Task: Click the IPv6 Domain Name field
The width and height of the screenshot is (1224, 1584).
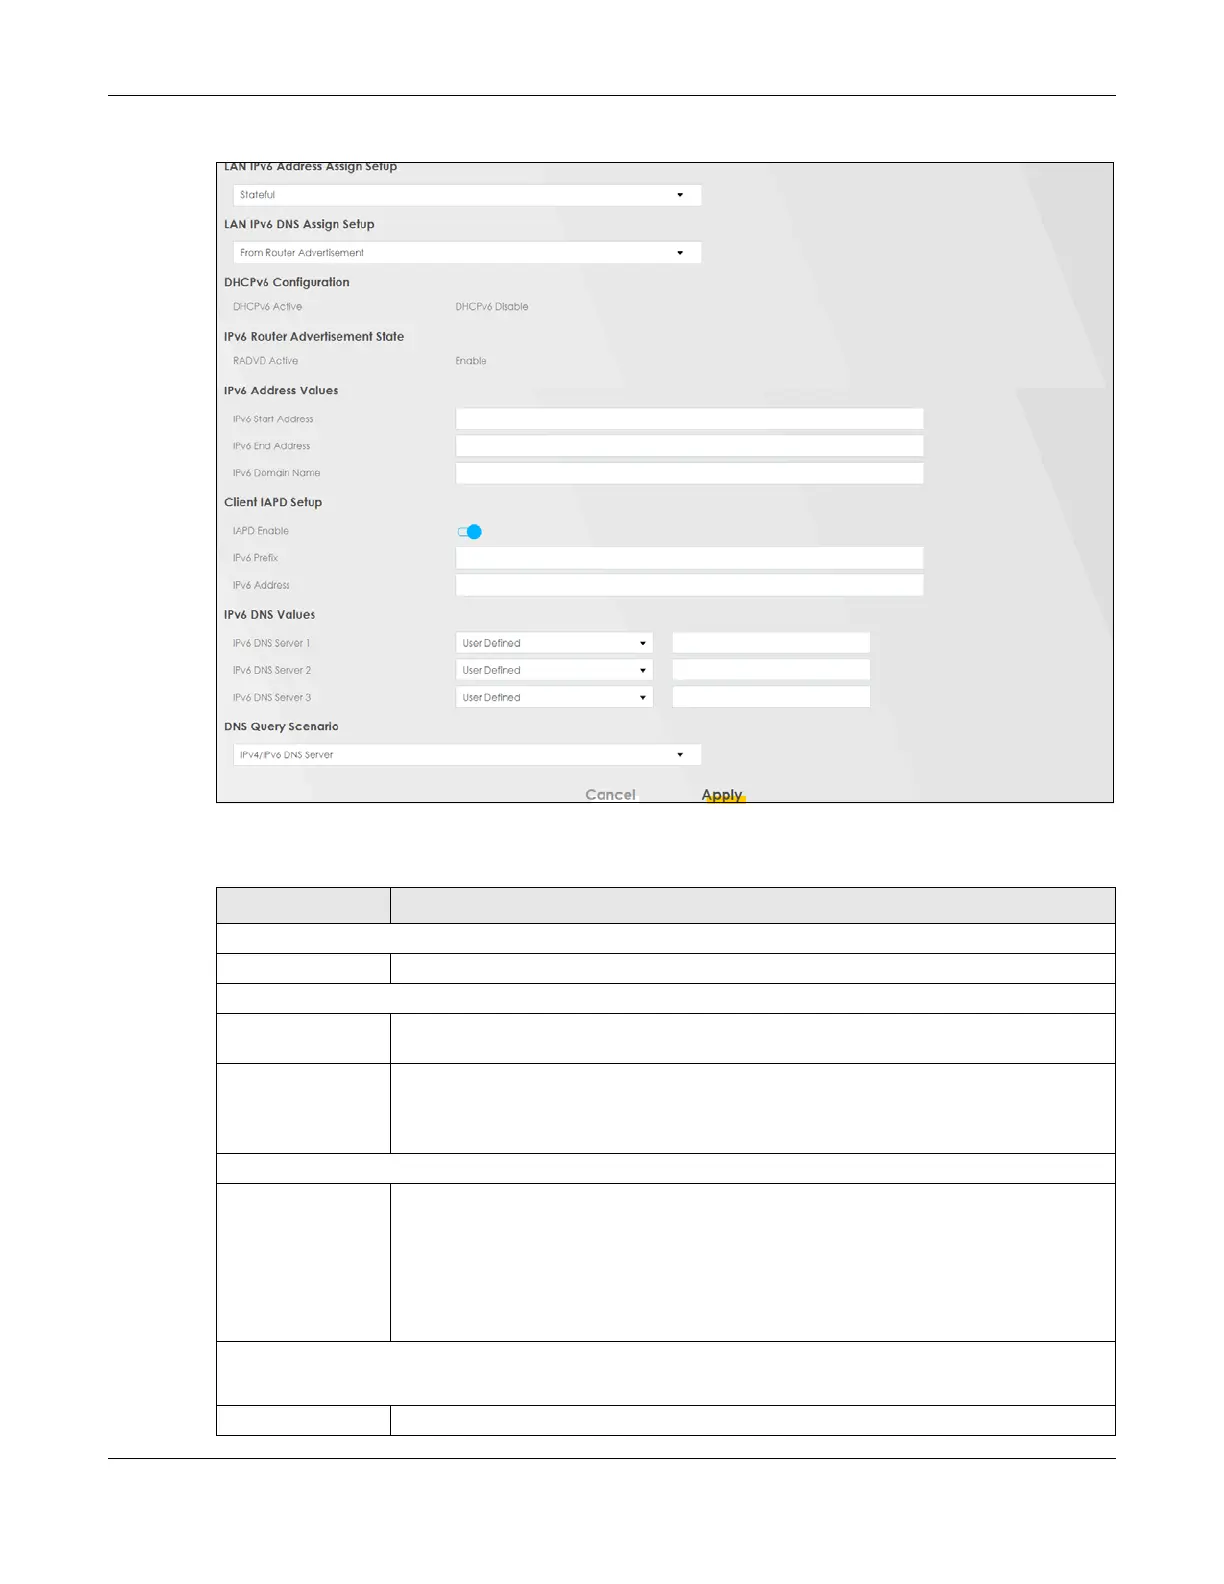Action: point(689,473)
